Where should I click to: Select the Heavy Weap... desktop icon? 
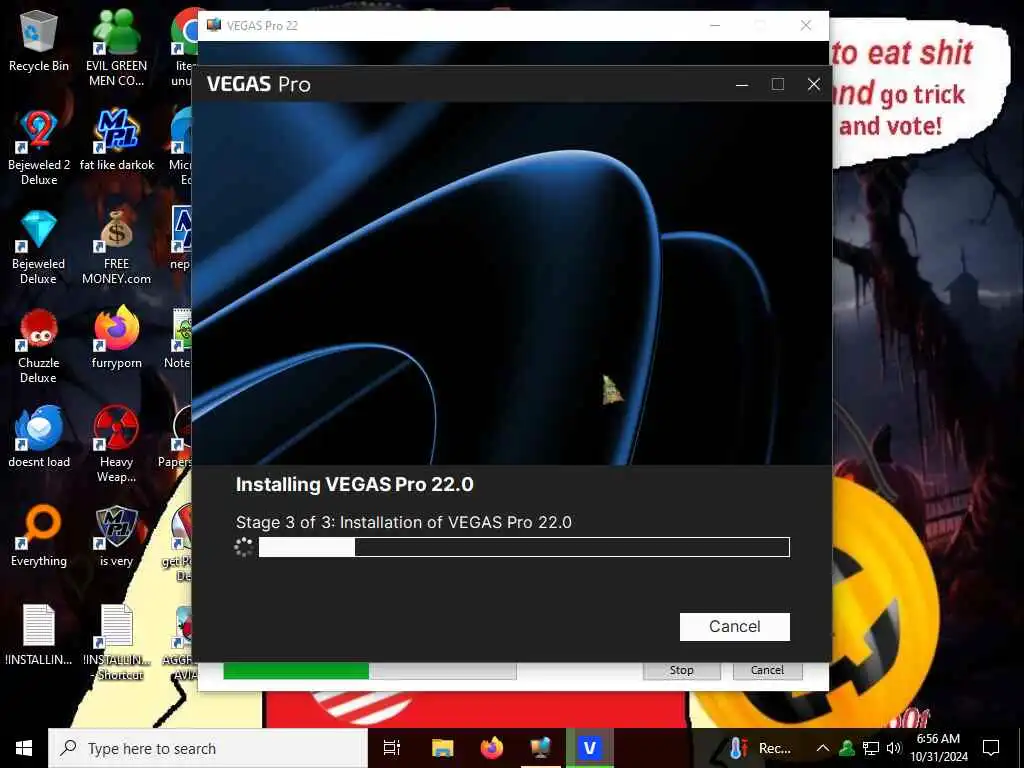(x=116, y=445)
